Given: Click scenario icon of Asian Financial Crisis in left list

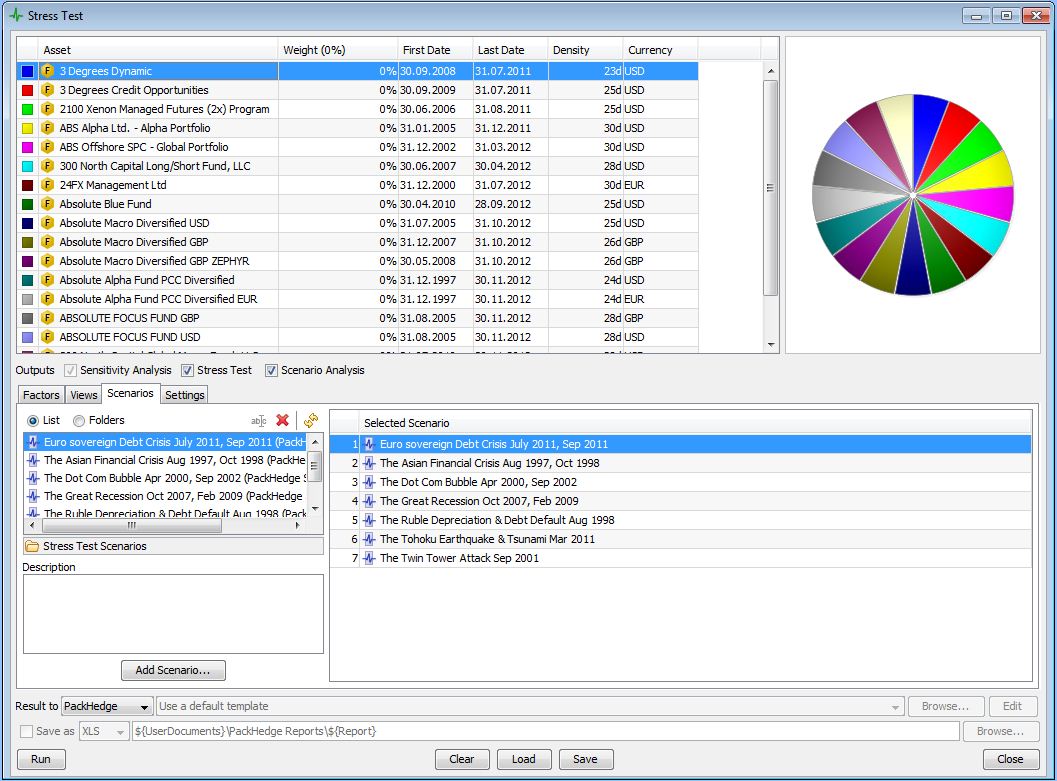Looking at the screenshot, I should tap(33, 460).
